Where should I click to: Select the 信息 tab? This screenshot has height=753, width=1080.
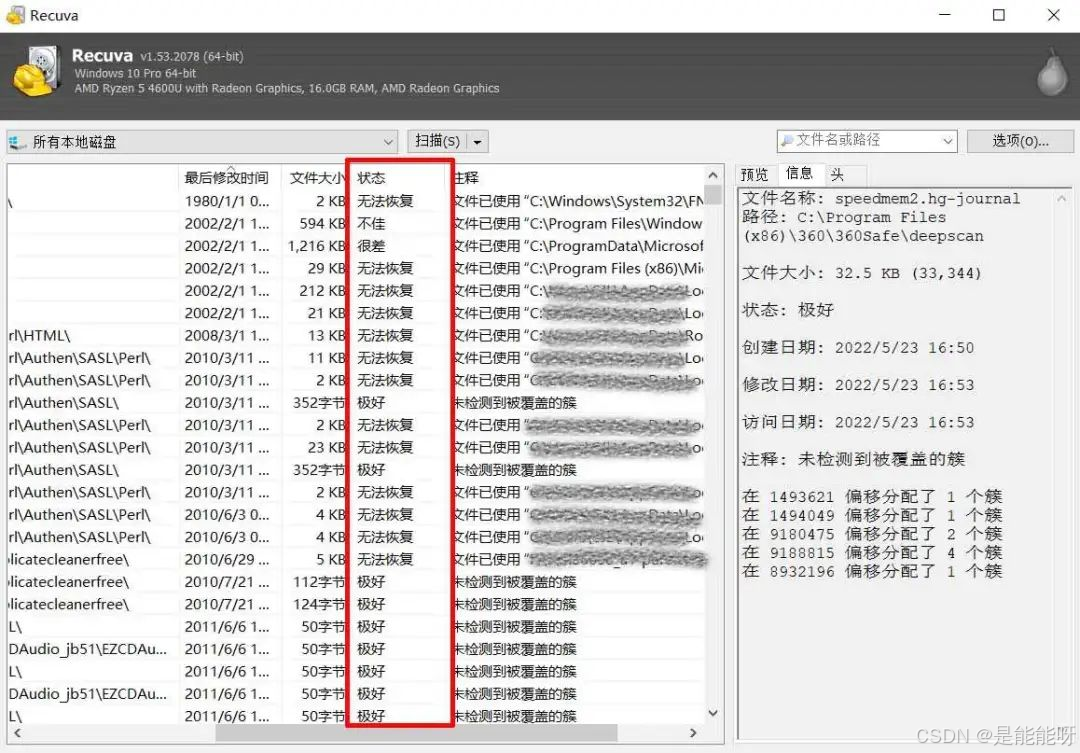[x=800, y=173]
